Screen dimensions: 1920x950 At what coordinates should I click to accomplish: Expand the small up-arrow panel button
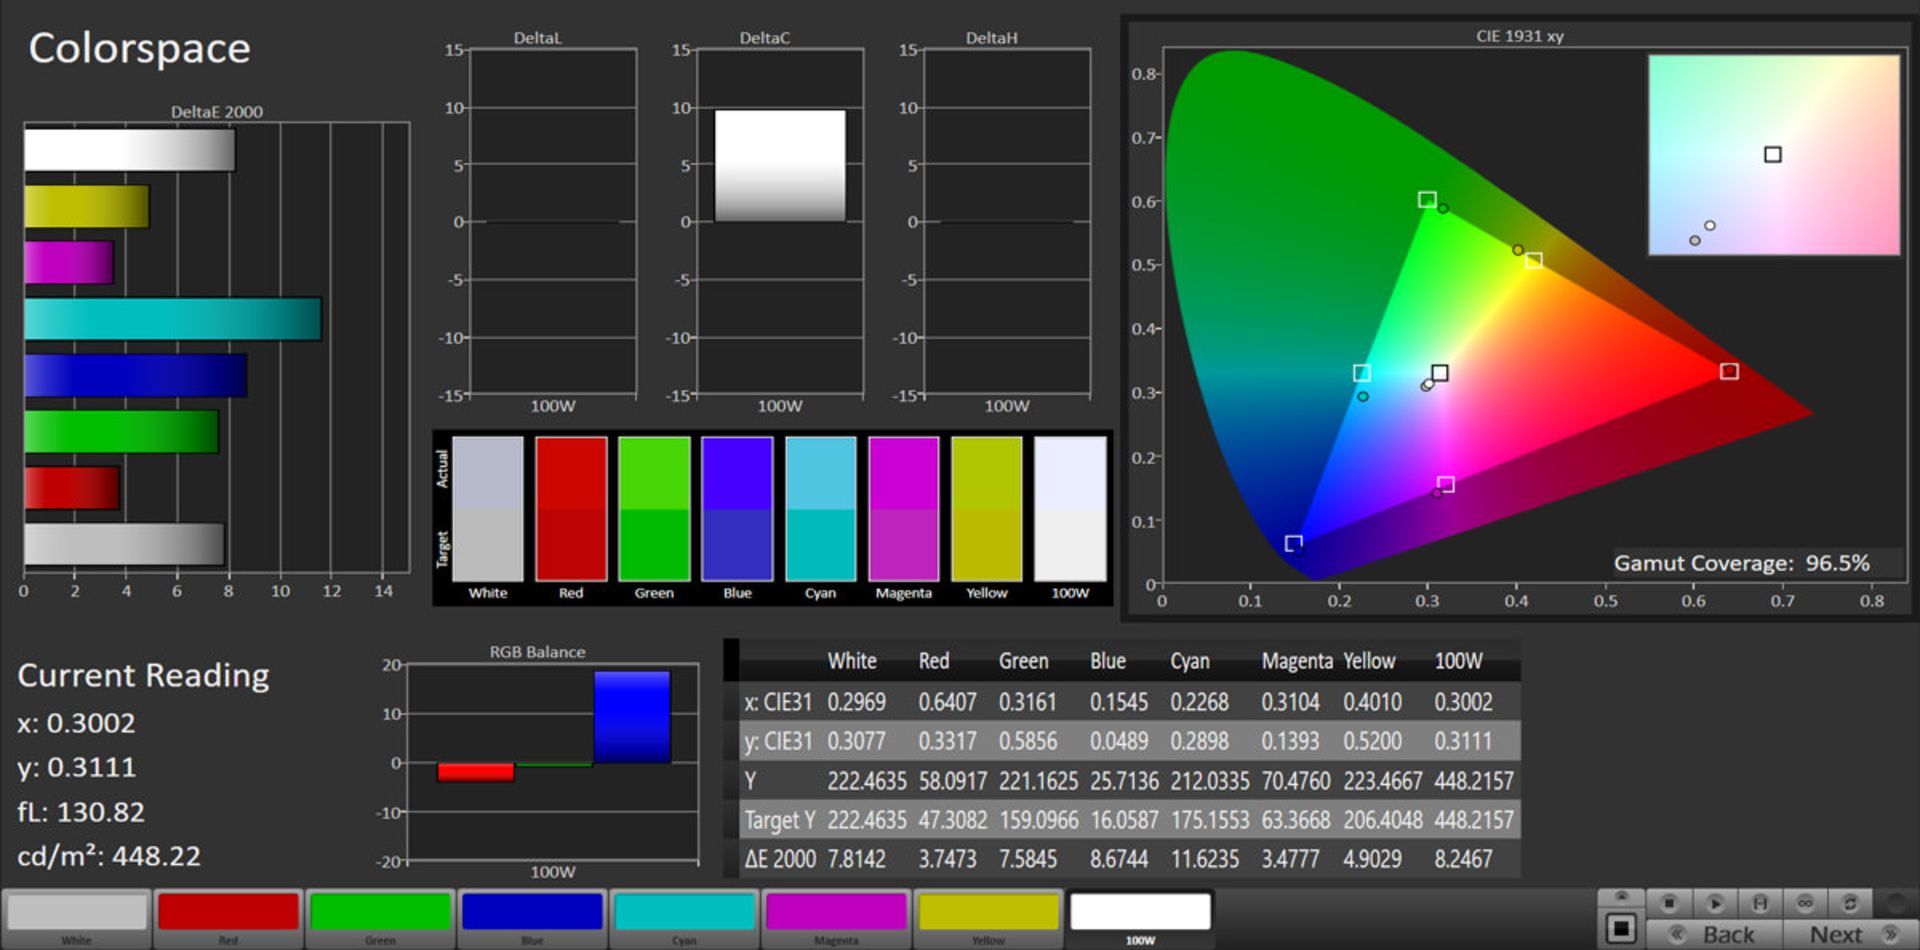(1621, 895)
